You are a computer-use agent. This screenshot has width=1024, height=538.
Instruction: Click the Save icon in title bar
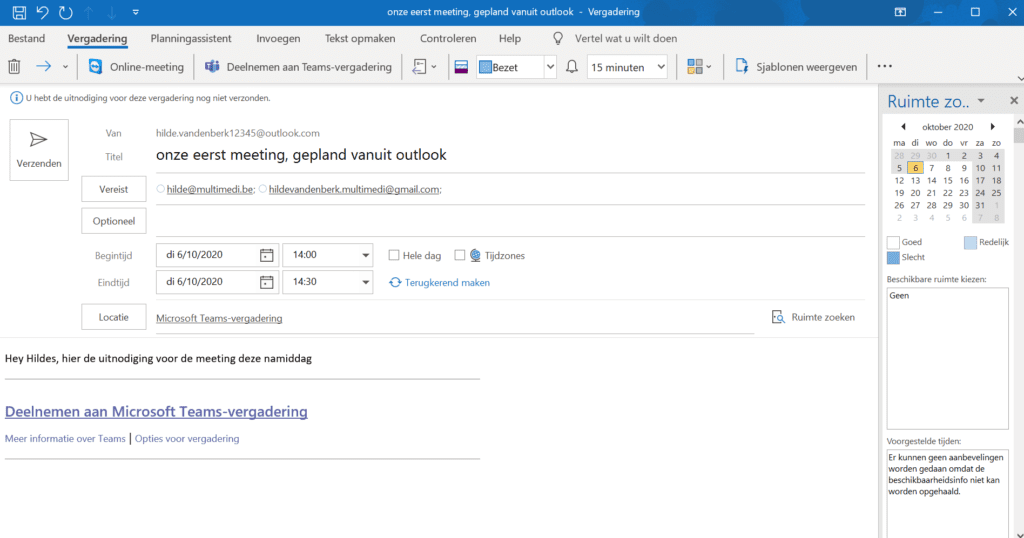(19, 12)
